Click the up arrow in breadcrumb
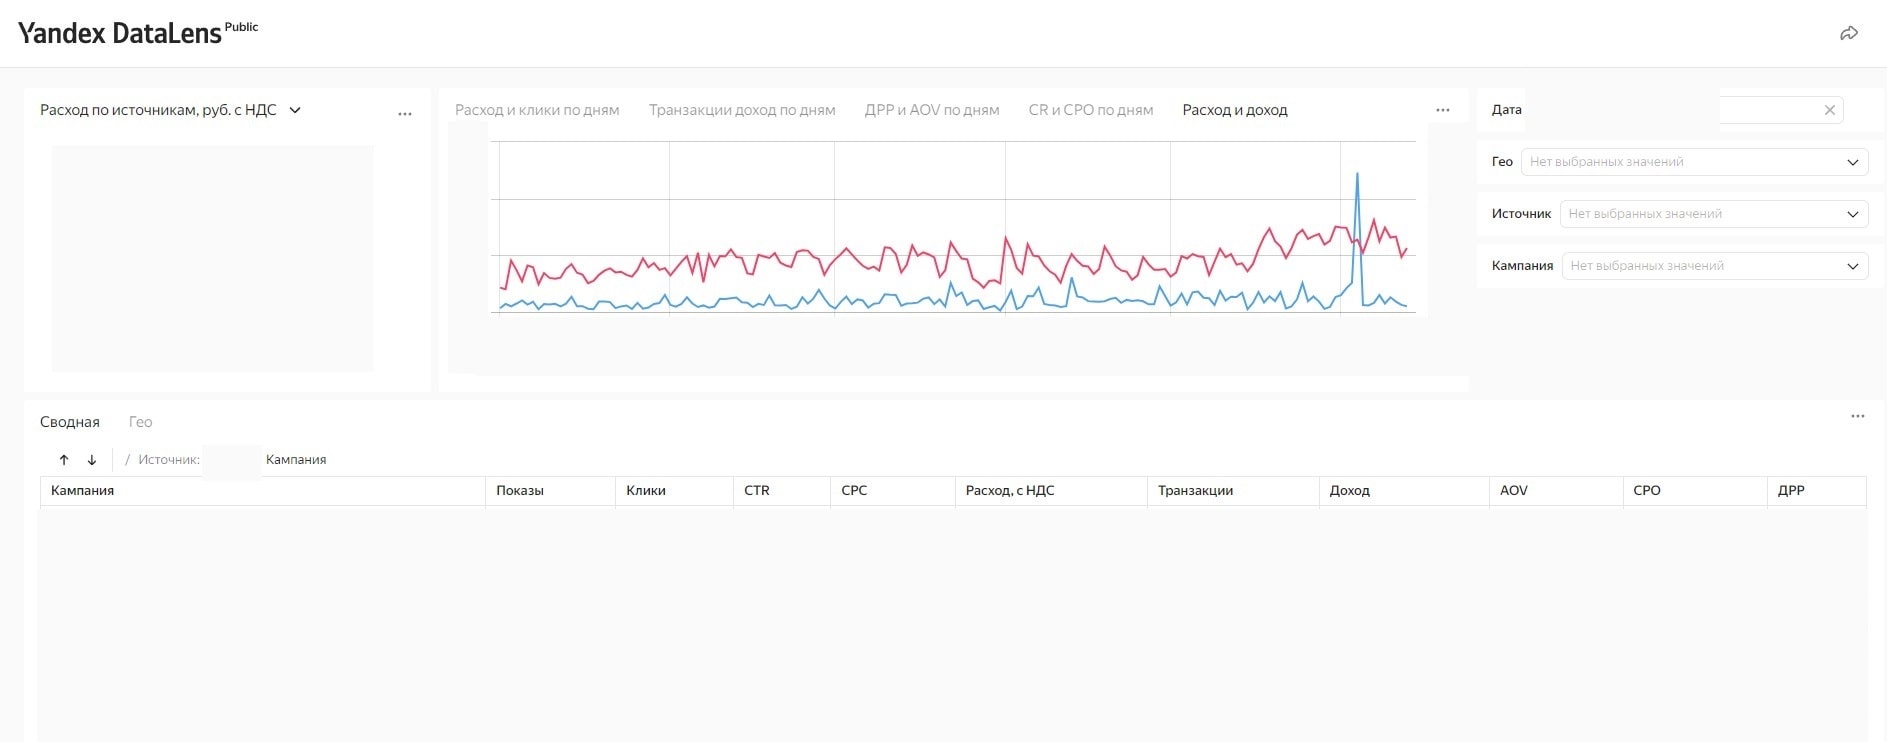1887x742 pixels. click(x=64, y=460)
